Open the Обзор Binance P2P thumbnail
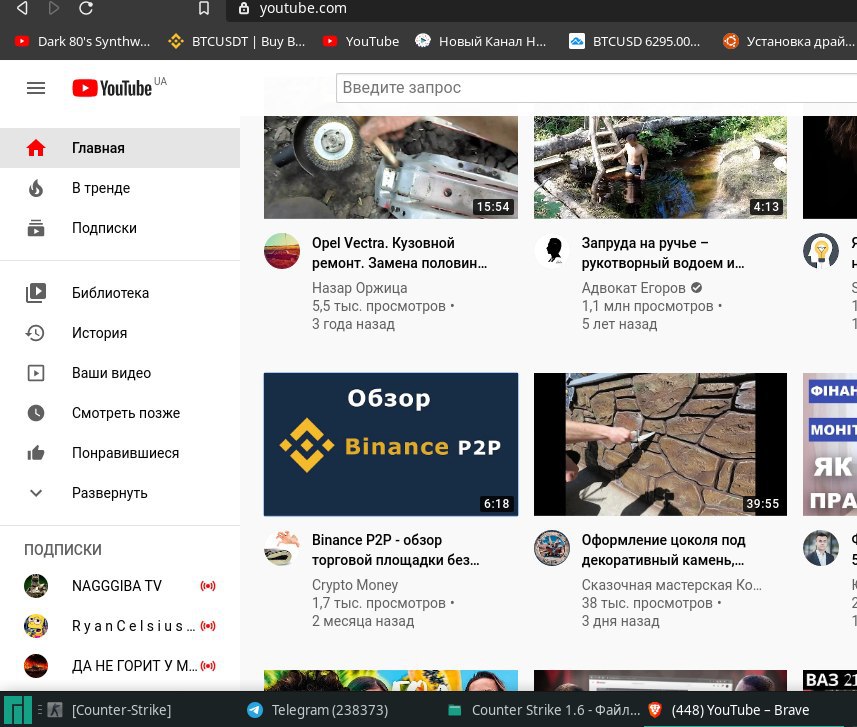The width and height of the screenshot is (857, 727). (391, 444)
